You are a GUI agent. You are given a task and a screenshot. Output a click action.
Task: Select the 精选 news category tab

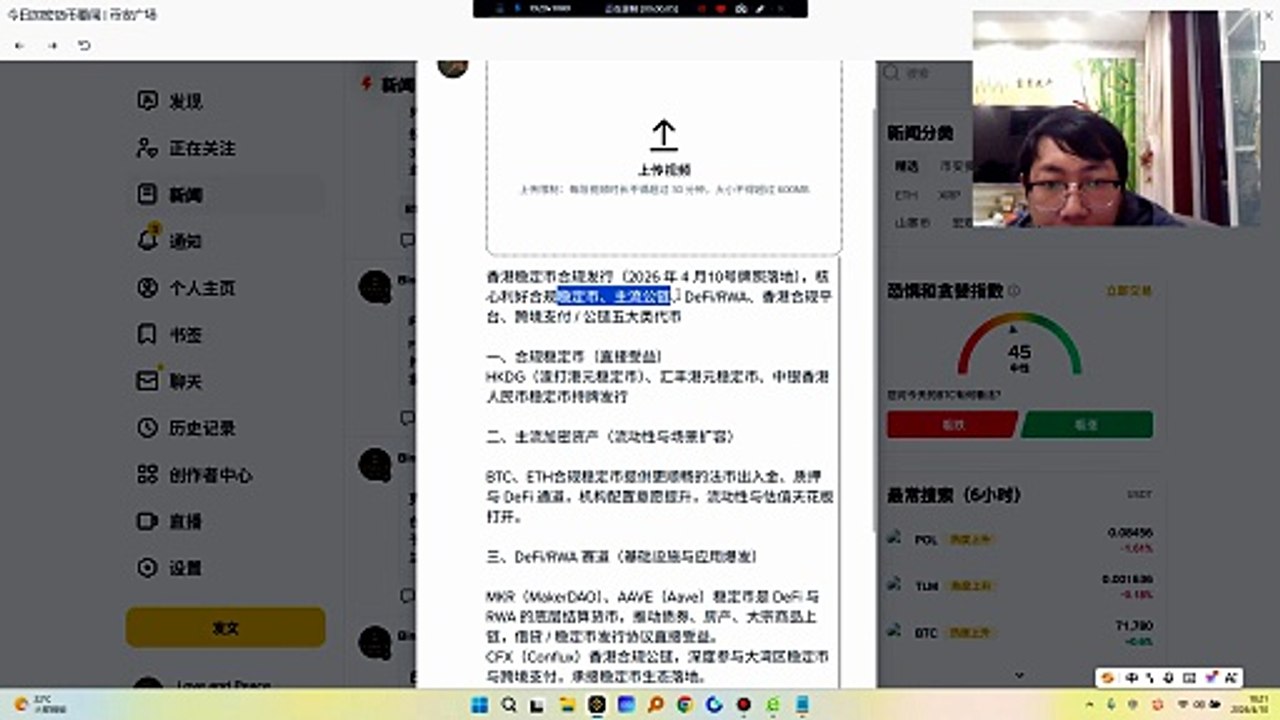tap(906, 166)
